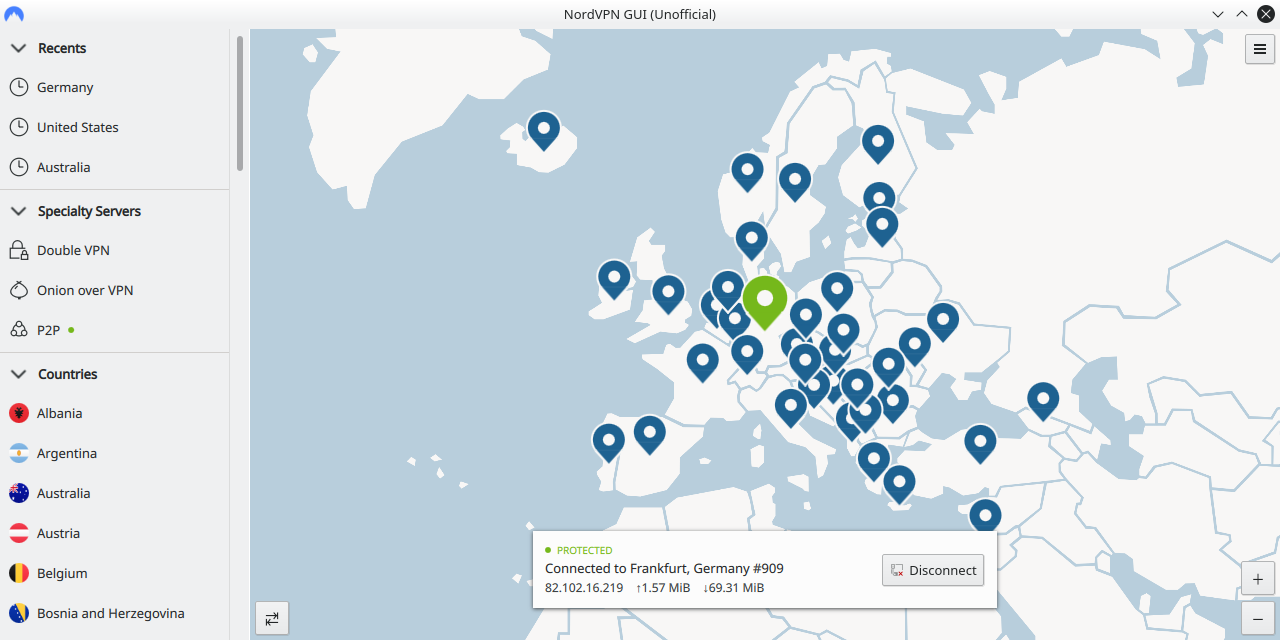Click the Onion over VPN onion icon
This screenshot has height=640, width=1280.
(x=18, y=290)
